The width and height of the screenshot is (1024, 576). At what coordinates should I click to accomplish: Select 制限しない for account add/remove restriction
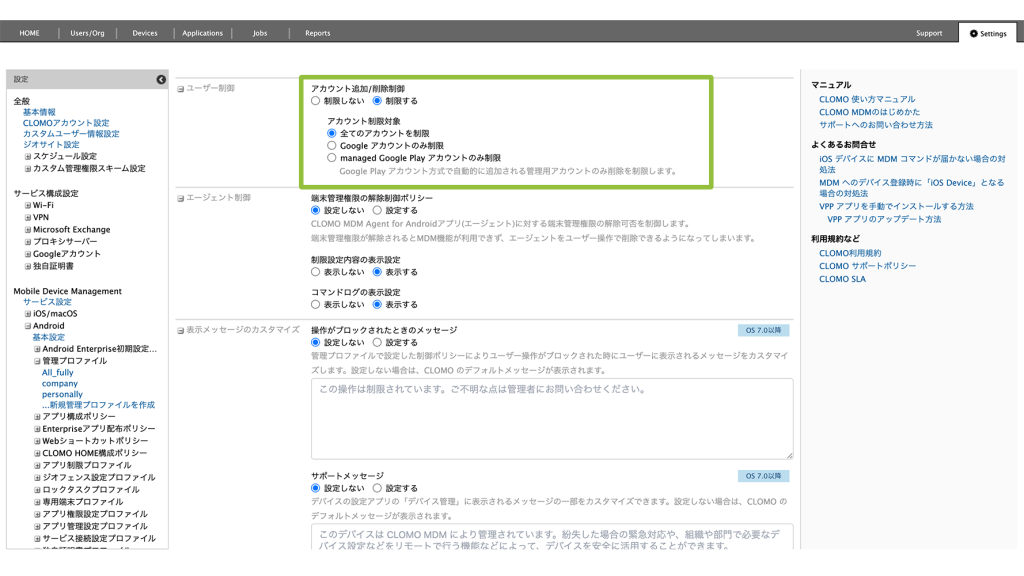tap(316, 101)
